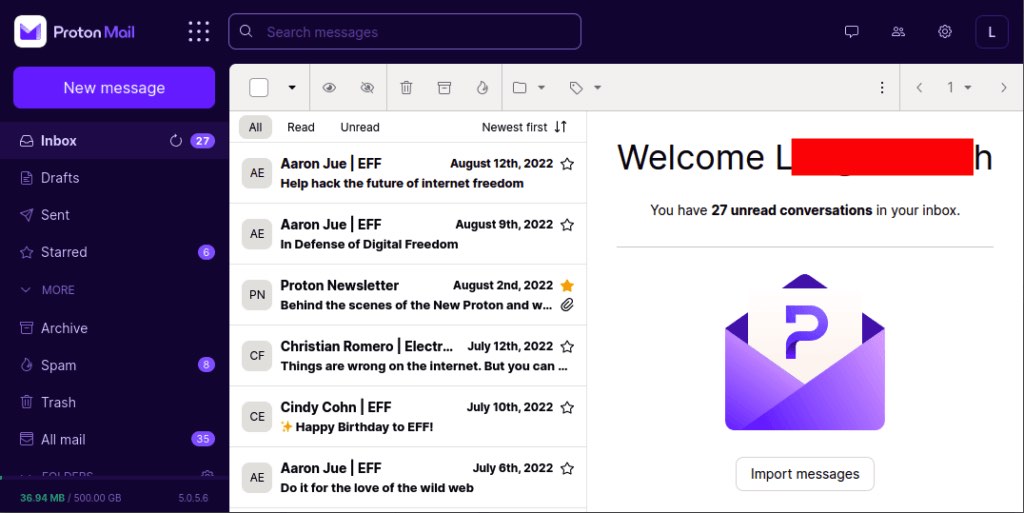Click the trash icon in toolbar
1024x513 pixels.
pos(406,88)
